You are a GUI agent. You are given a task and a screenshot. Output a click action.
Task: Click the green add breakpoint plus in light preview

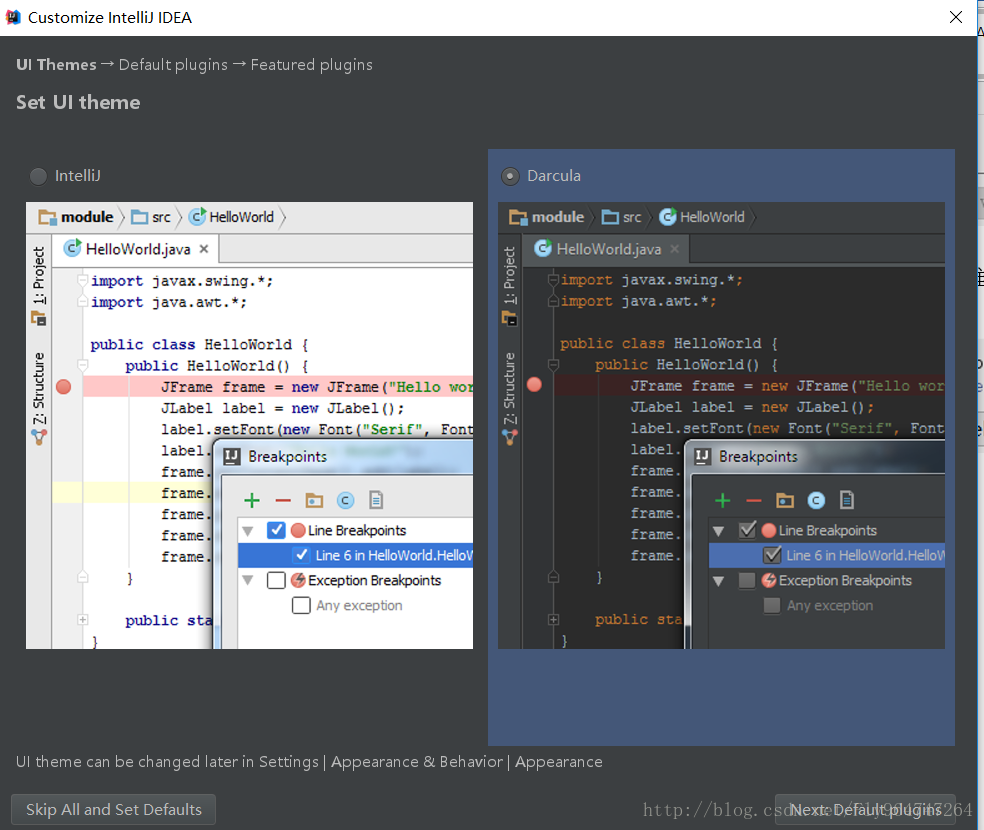[252, 500]
